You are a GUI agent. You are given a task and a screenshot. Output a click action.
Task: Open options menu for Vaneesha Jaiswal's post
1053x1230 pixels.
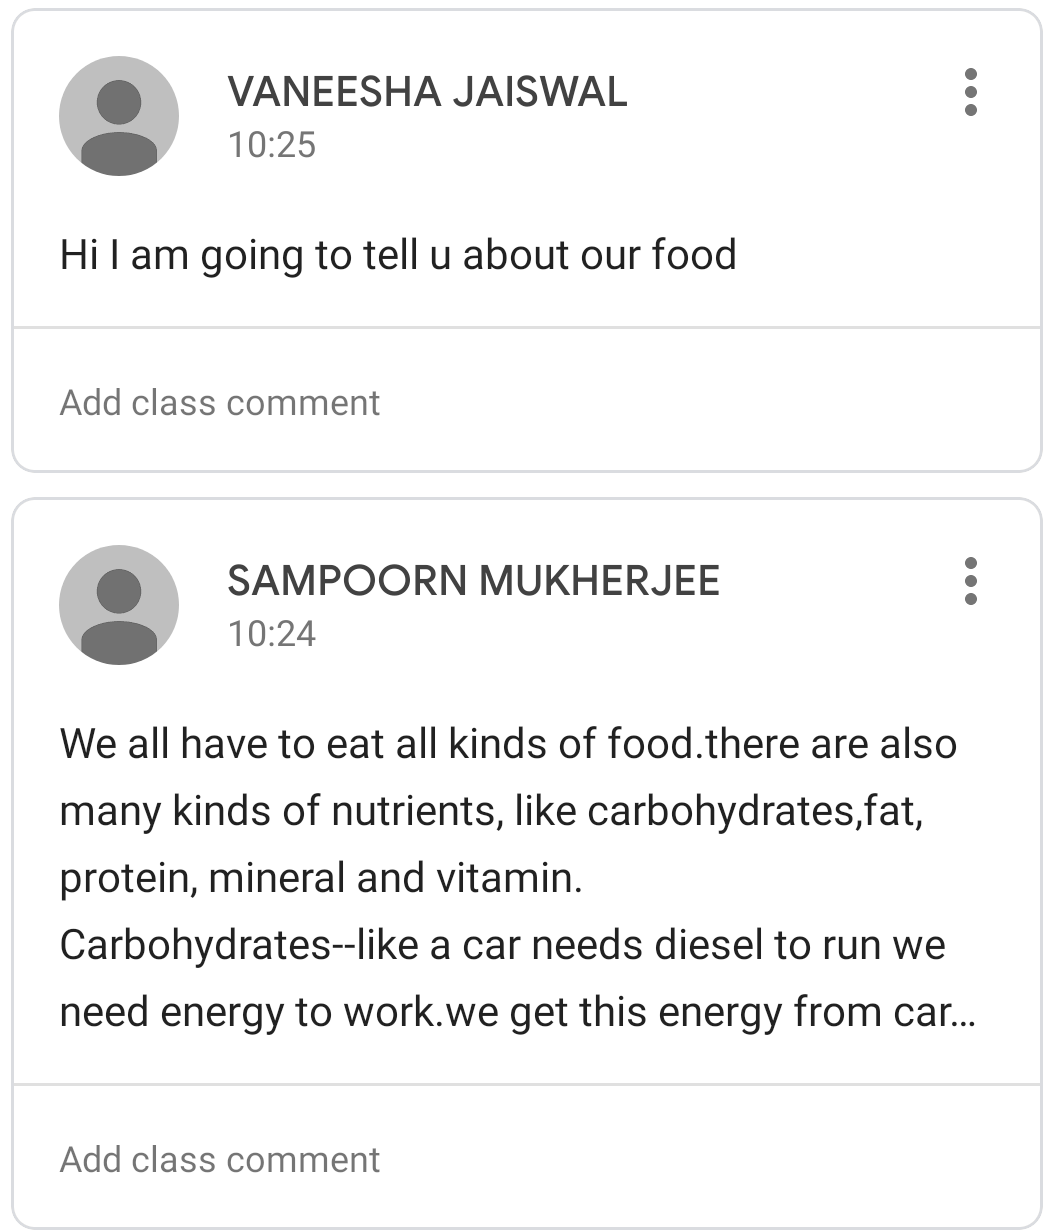point(970,92)
